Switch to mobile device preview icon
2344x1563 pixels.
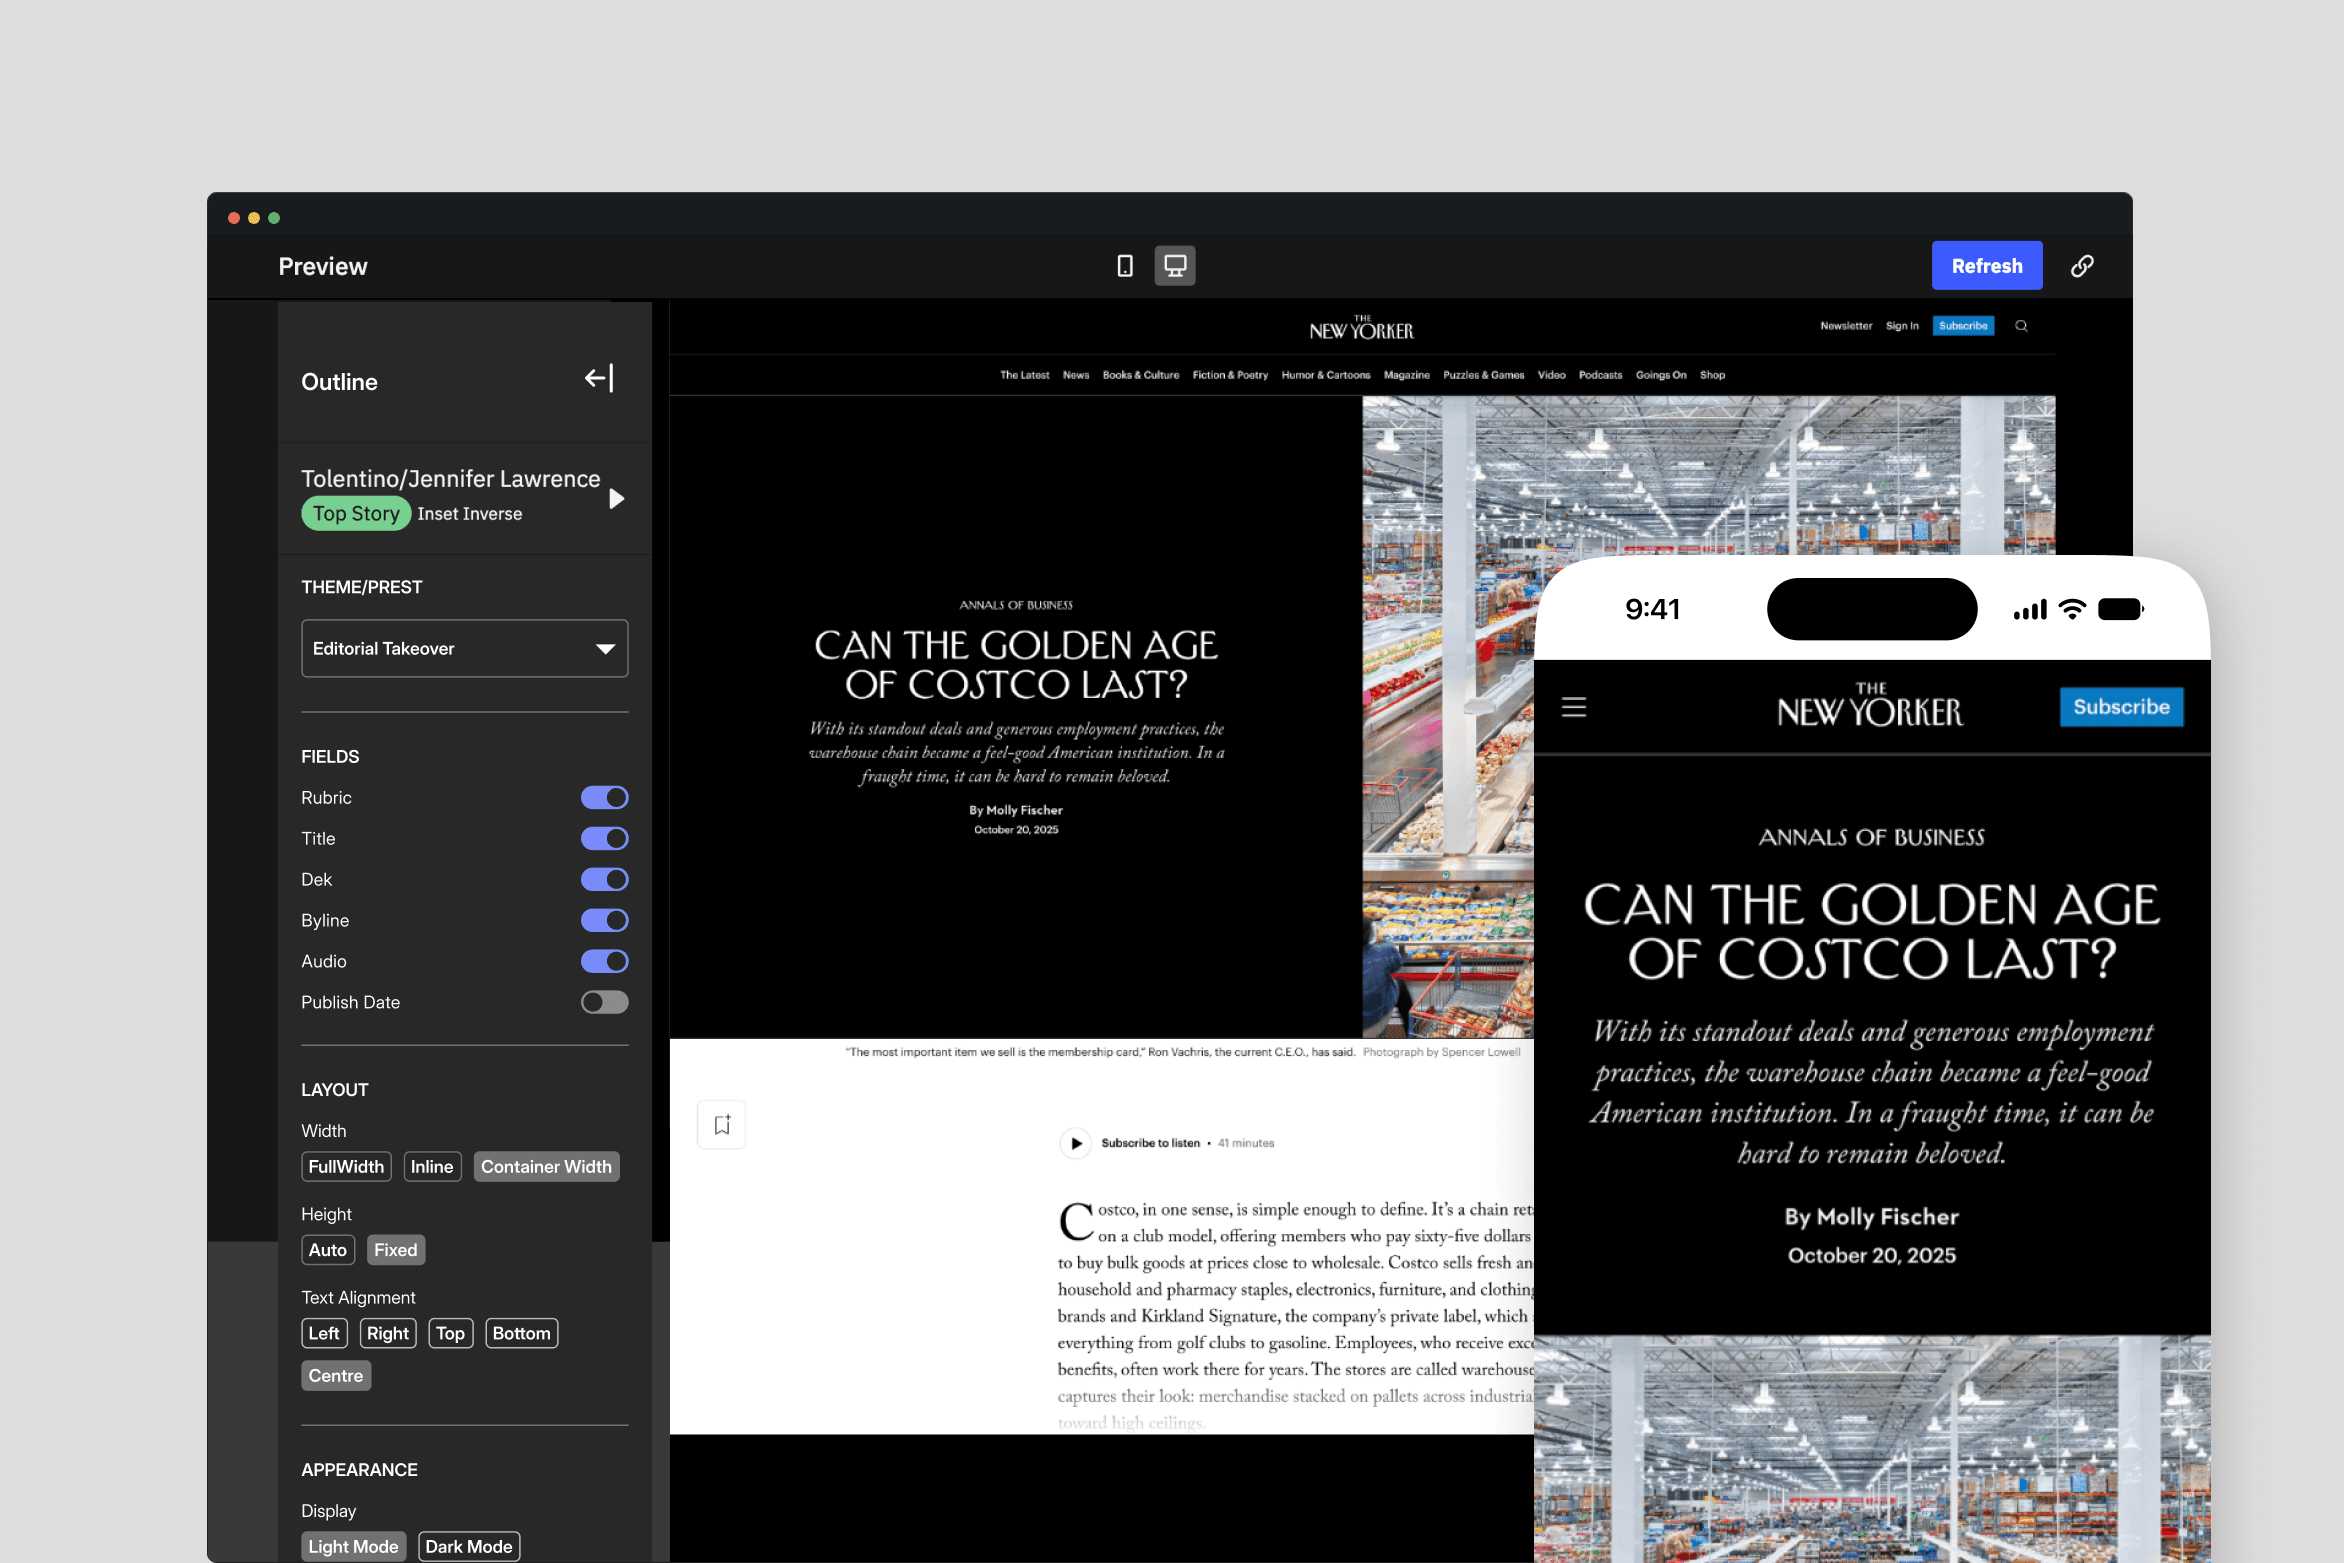1125,266
